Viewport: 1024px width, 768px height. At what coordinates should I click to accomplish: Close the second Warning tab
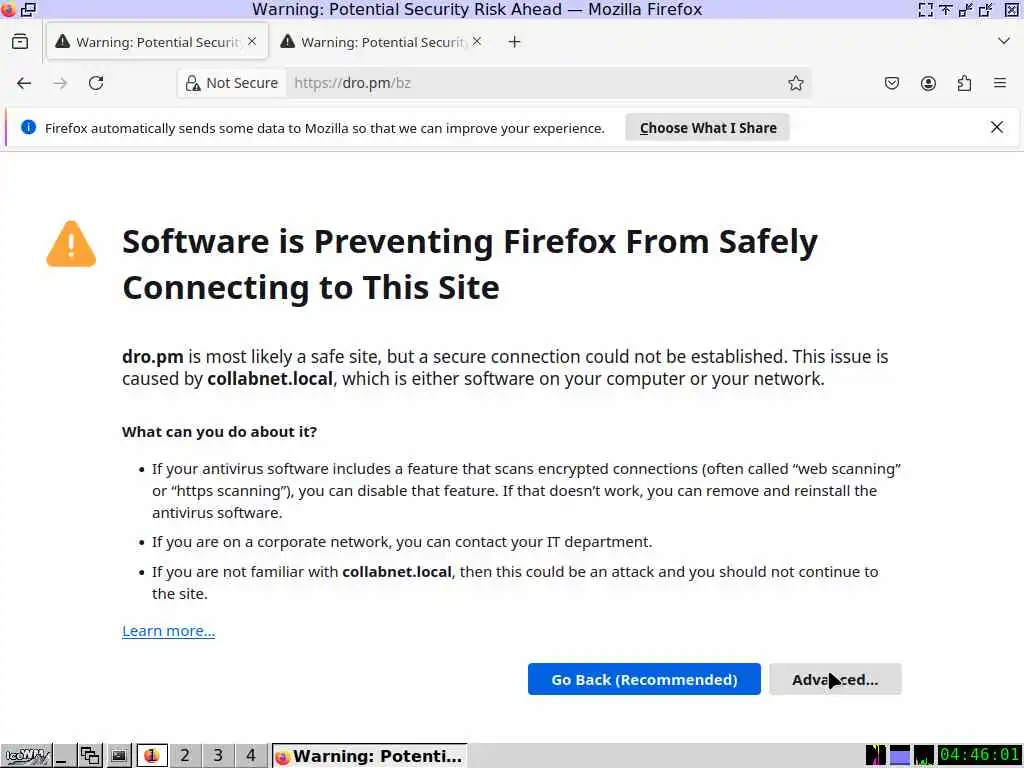477,41
